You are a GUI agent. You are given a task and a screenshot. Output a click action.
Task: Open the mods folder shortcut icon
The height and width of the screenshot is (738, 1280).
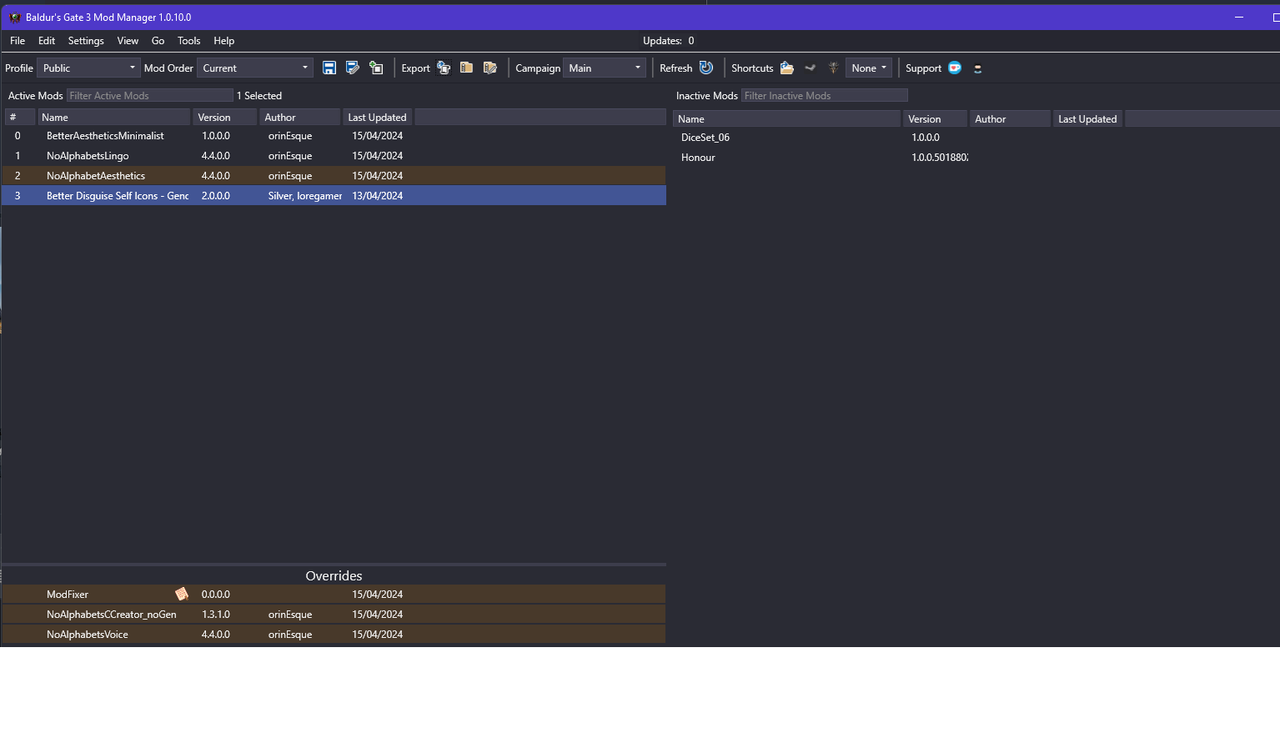point(787,68)
